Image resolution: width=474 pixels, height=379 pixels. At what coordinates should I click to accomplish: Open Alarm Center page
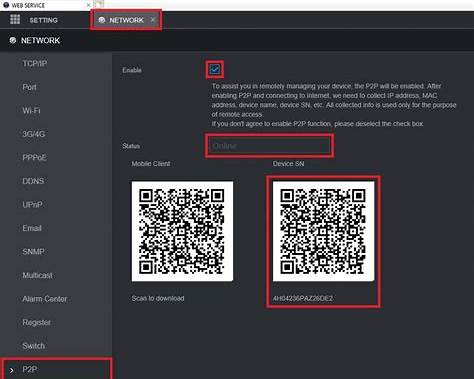(44, 299)
